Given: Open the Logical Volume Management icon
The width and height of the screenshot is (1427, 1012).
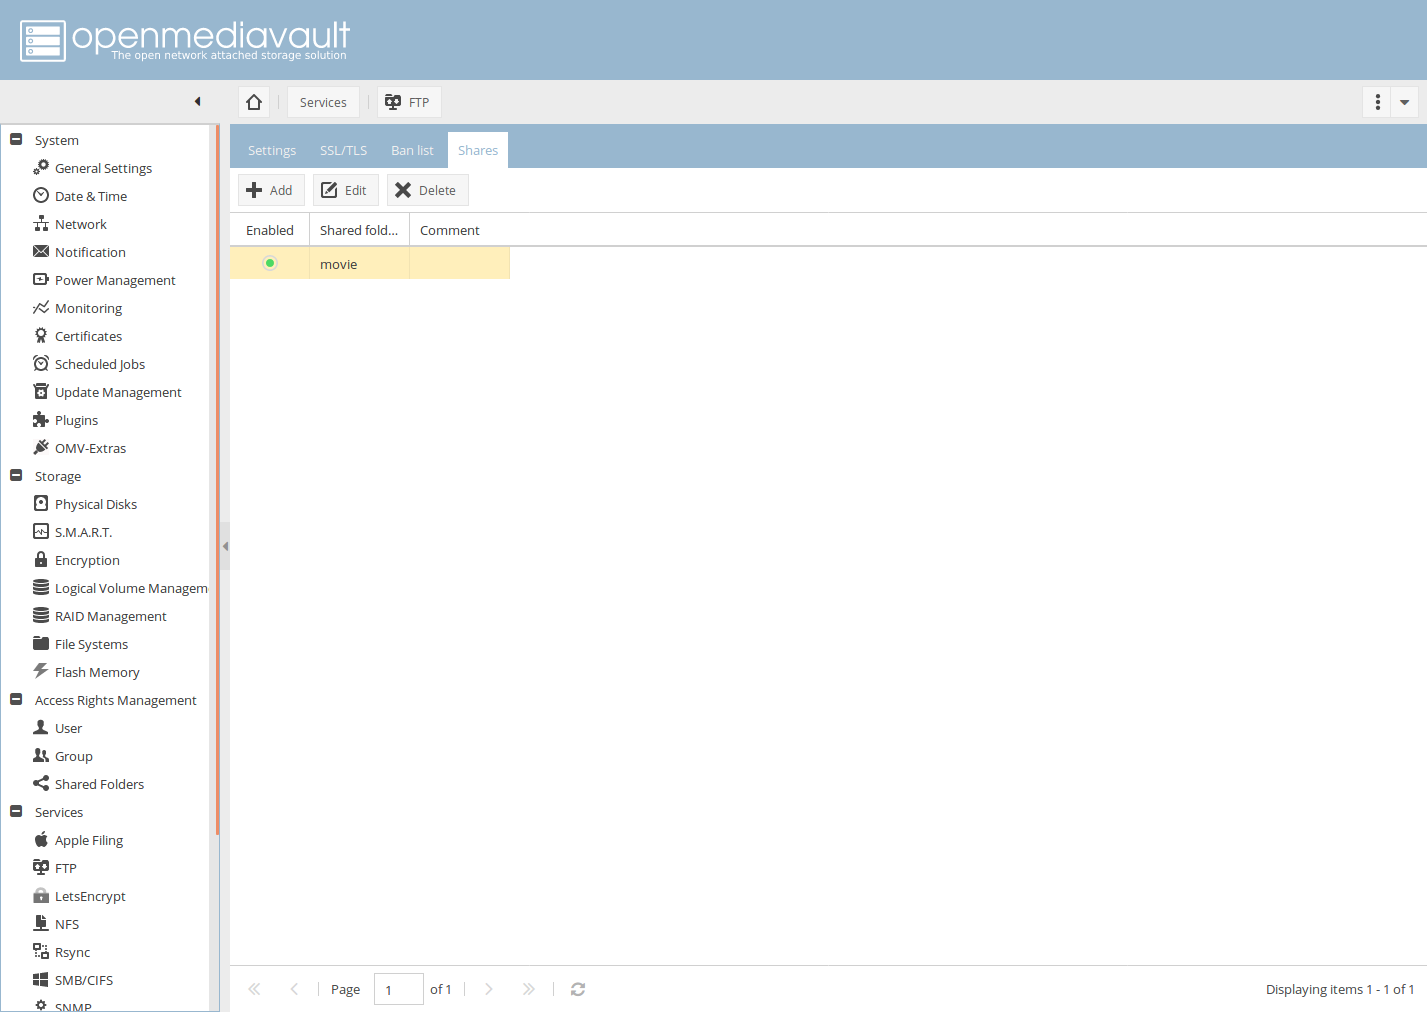Looking at the screenshot, I should (41, 587).
